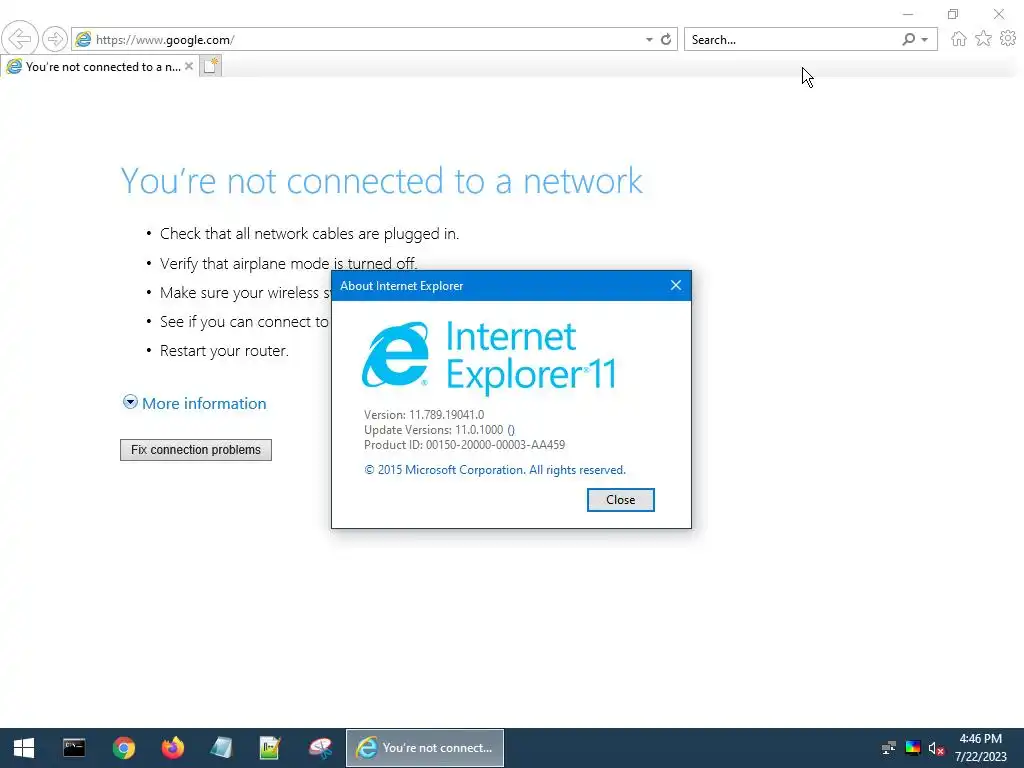Launch Firefox from the taskbar

[173, 748]
